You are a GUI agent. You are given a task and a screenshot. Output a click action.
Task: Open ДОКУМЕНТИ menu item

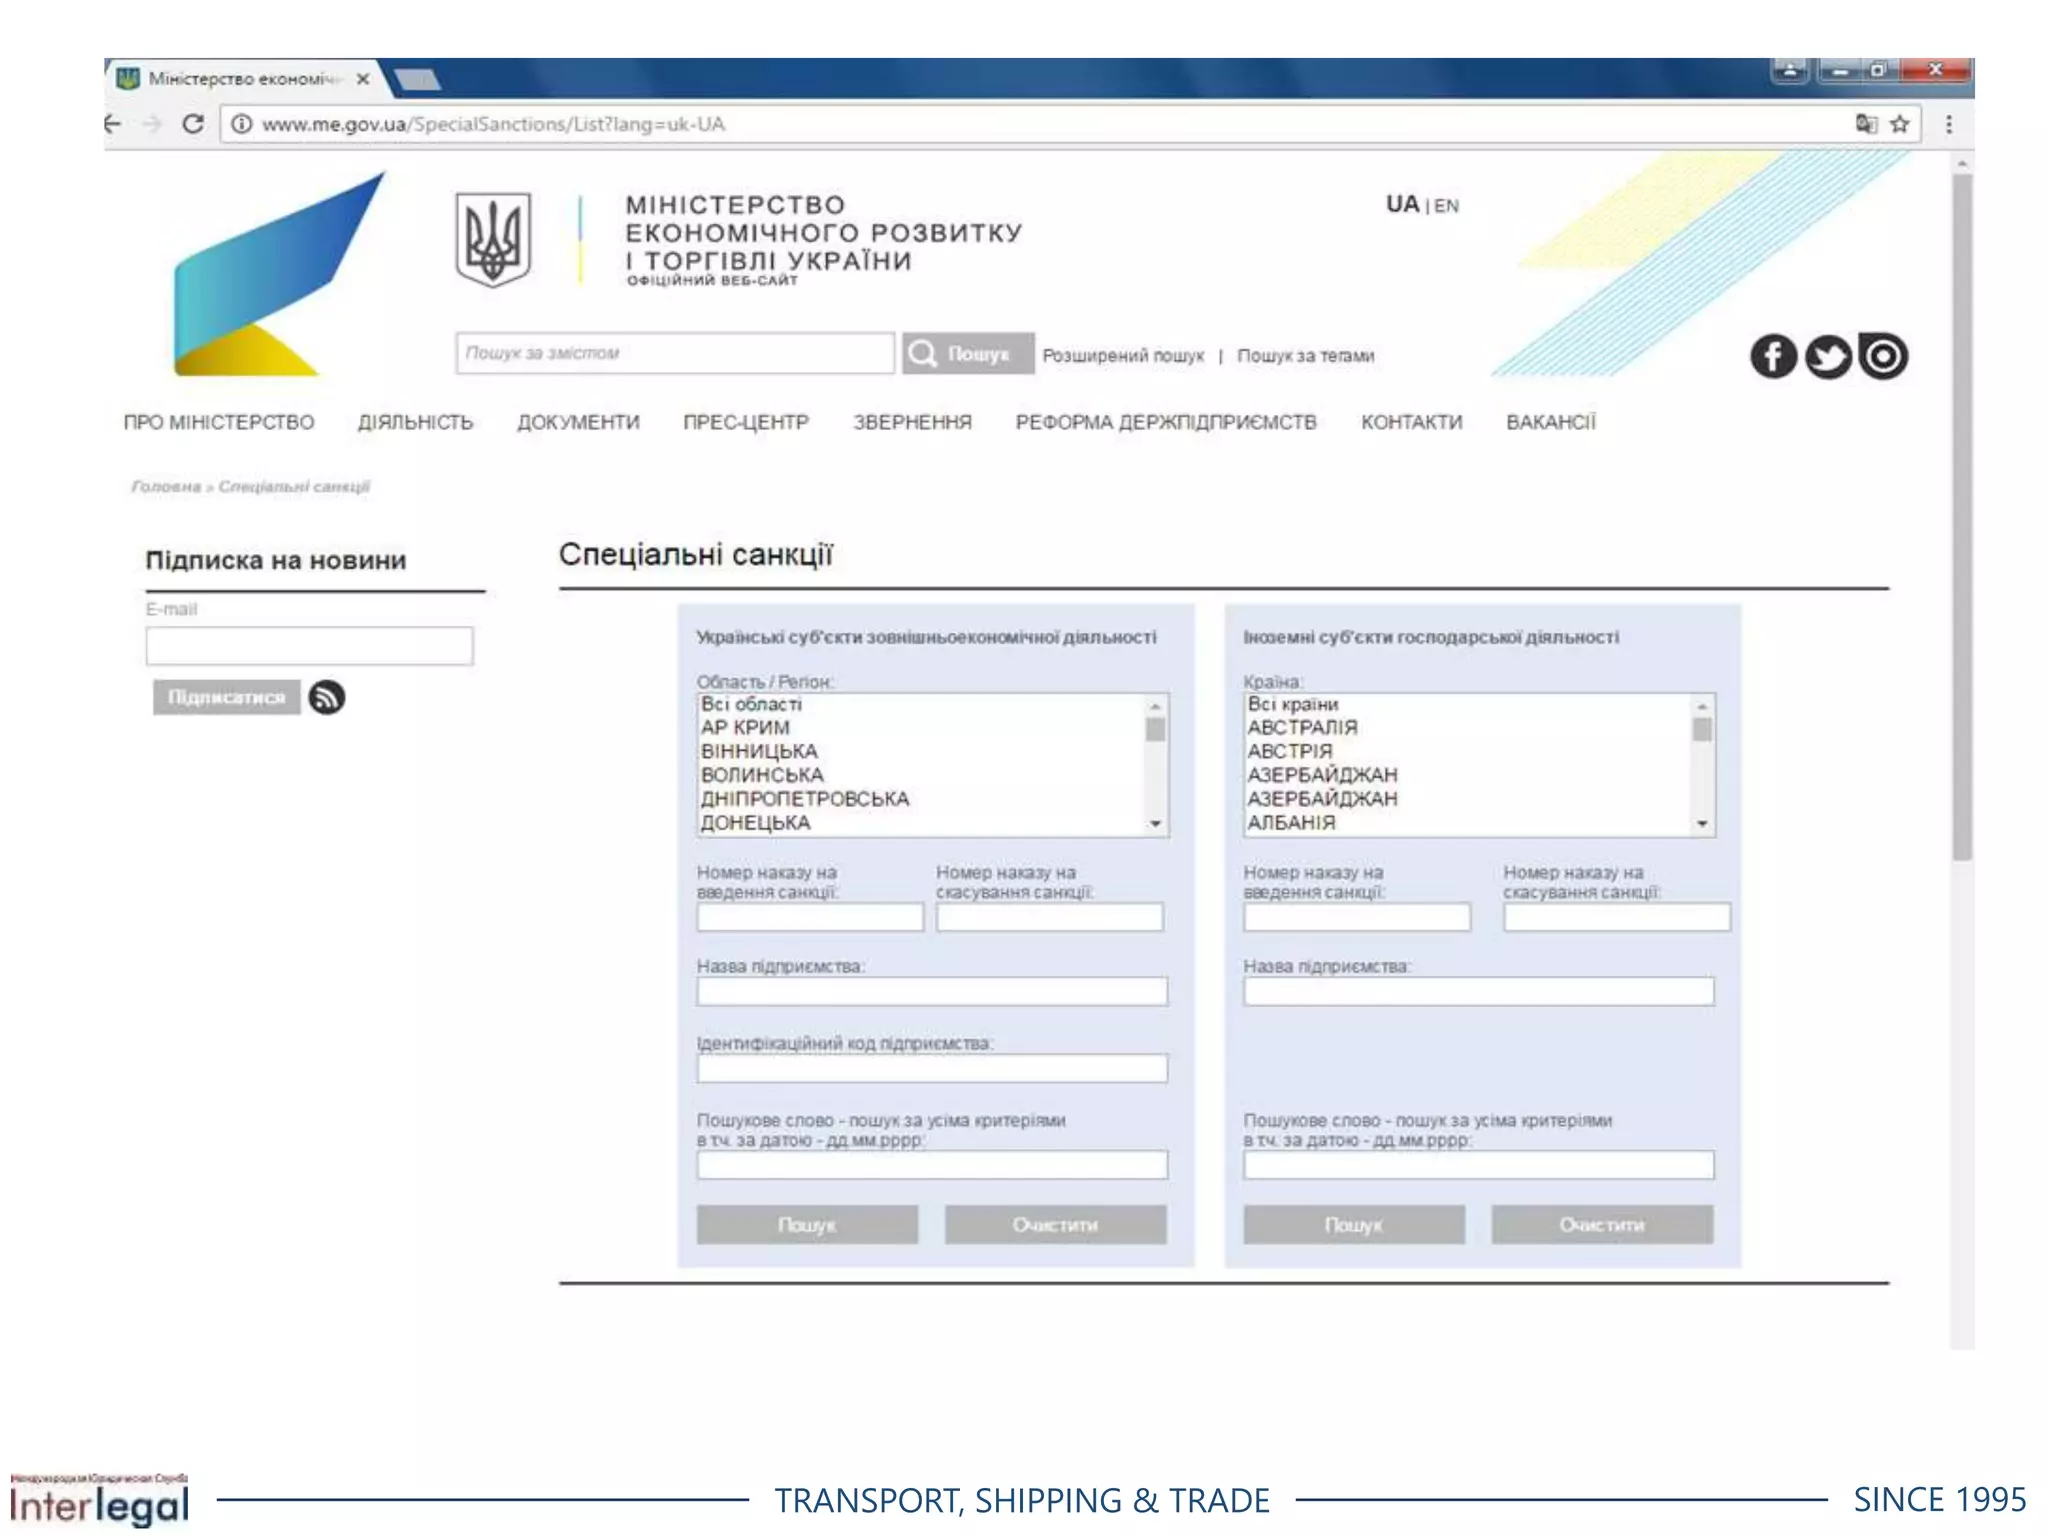[578, 422]
